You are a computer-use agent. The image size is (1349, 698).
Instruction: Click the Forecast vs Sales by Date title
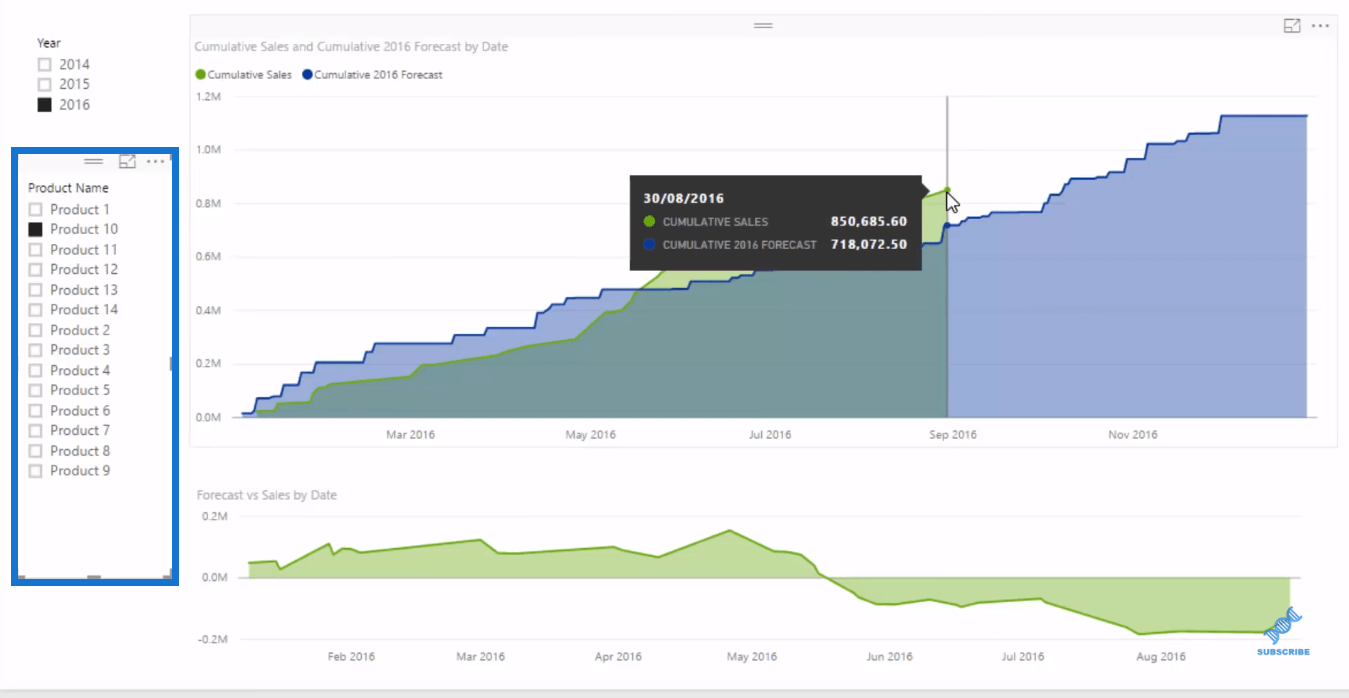tap(266, 495)
